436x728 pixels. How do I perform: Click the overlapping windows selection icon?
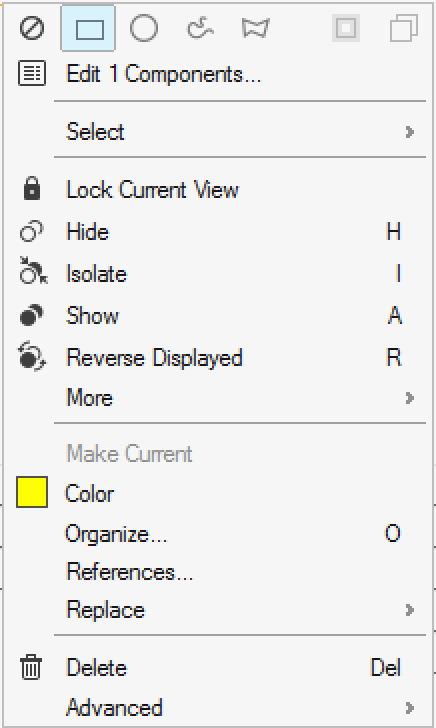pos(403,28)
